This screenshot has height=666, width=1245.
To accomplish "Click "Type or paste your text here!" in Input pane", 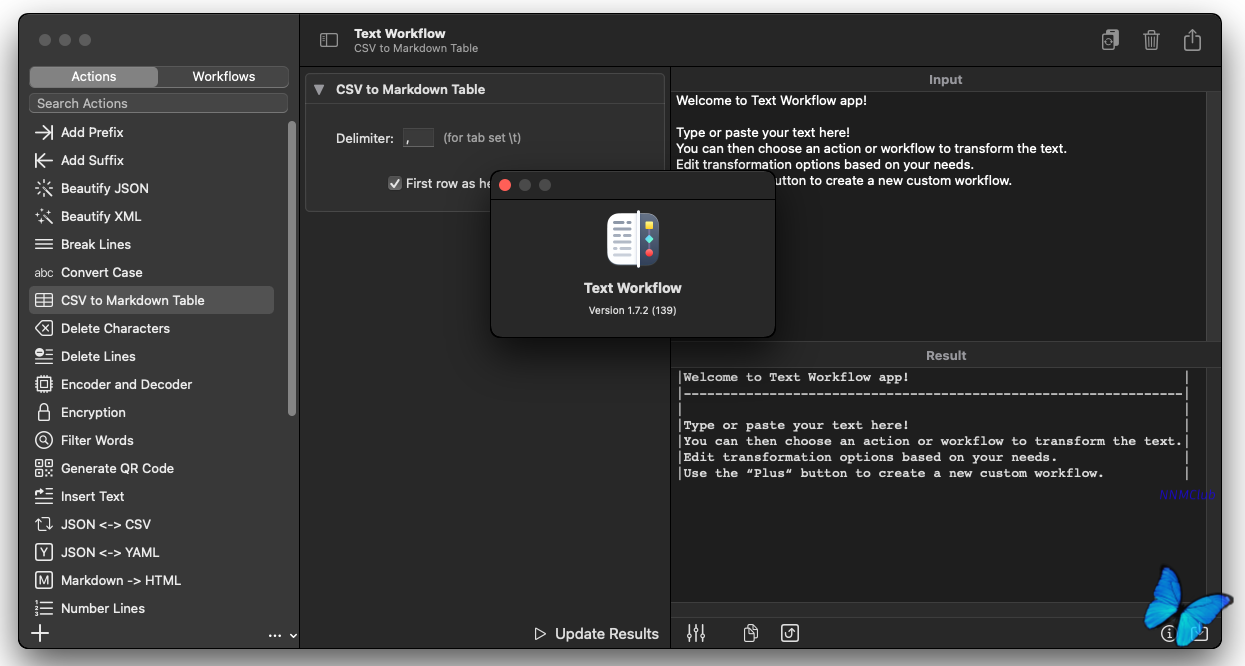I will [x=763, y=132].
